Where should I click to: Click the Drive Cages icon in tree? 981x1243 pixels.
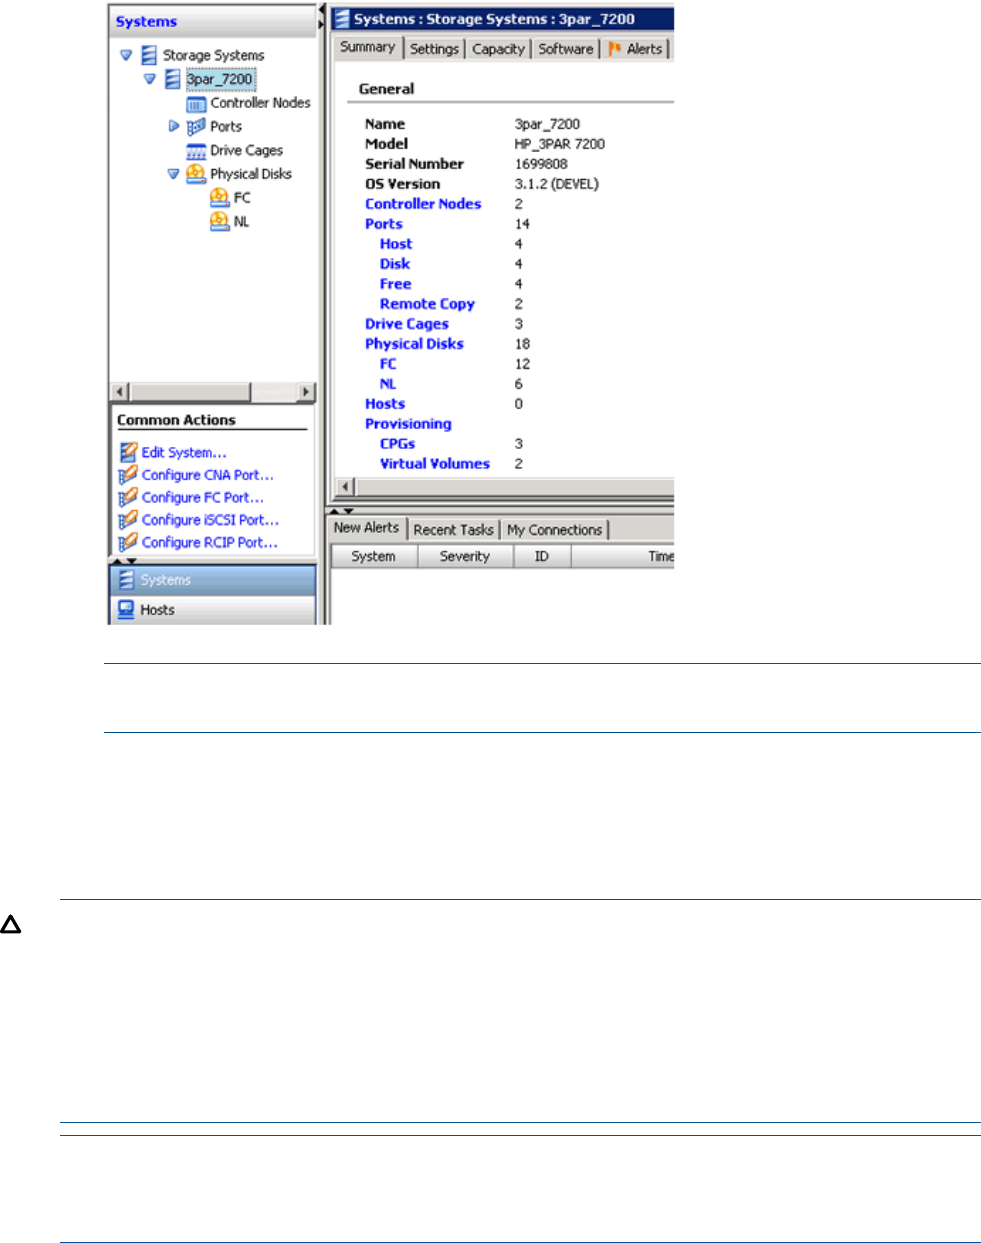coord(197,151)
